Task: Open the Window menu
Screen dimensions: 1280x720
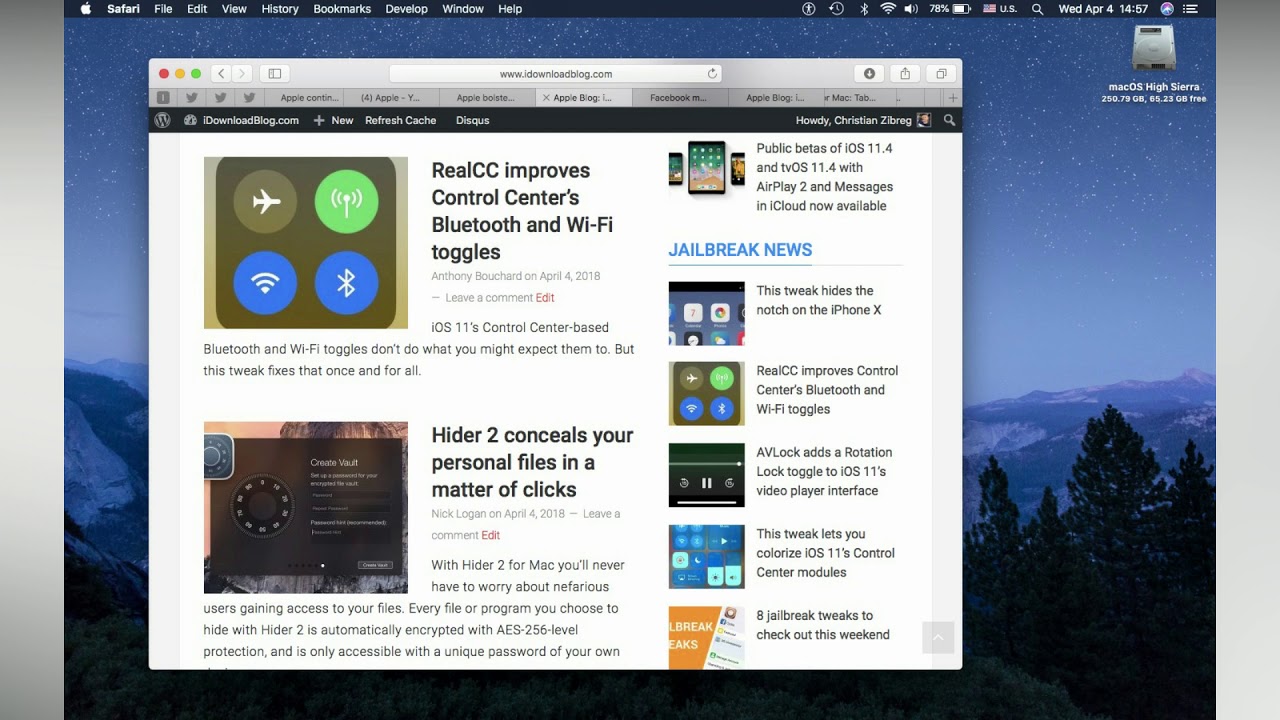Action: point(463,9)
